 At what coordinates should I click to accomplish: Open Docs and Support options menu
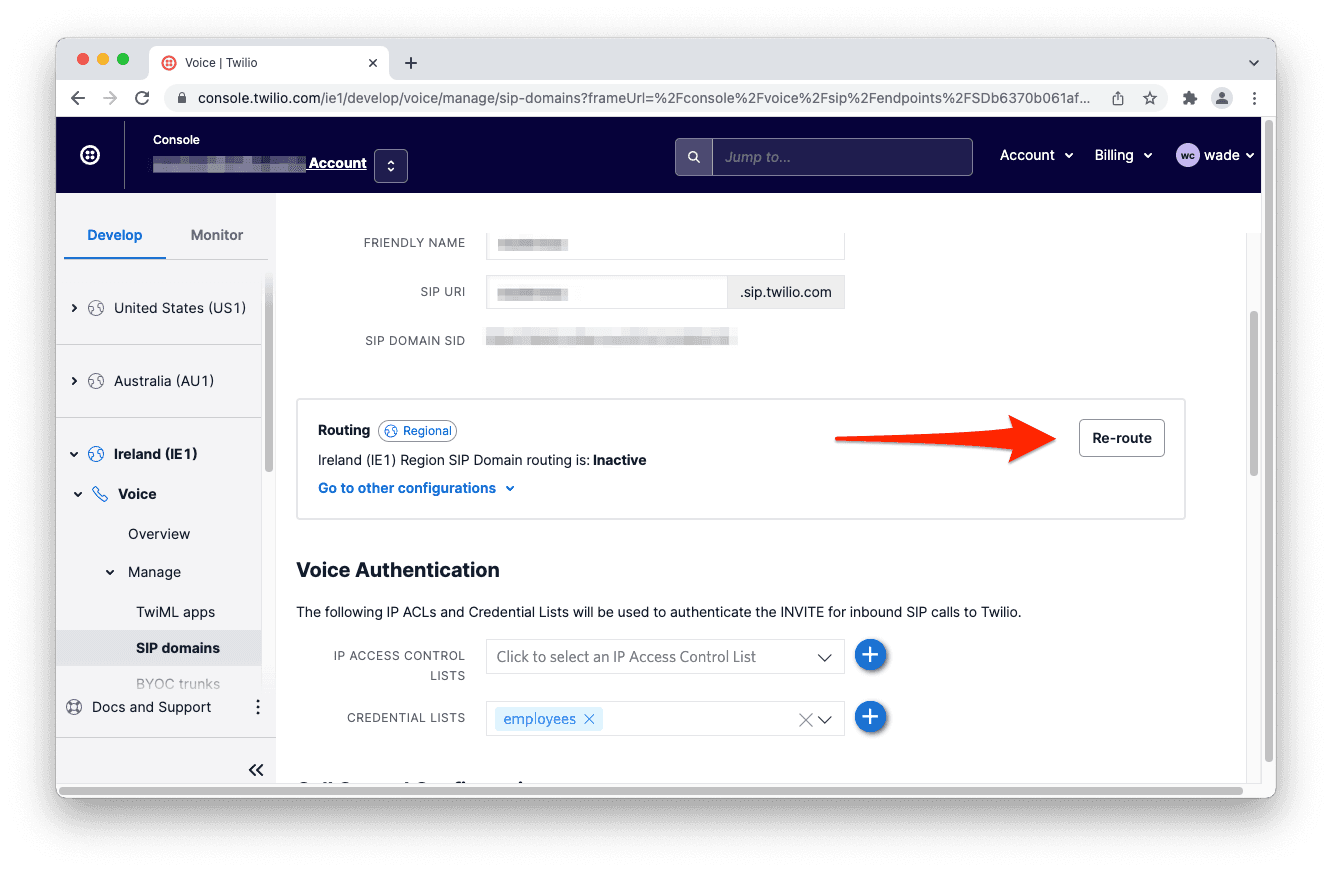[257, 707]
